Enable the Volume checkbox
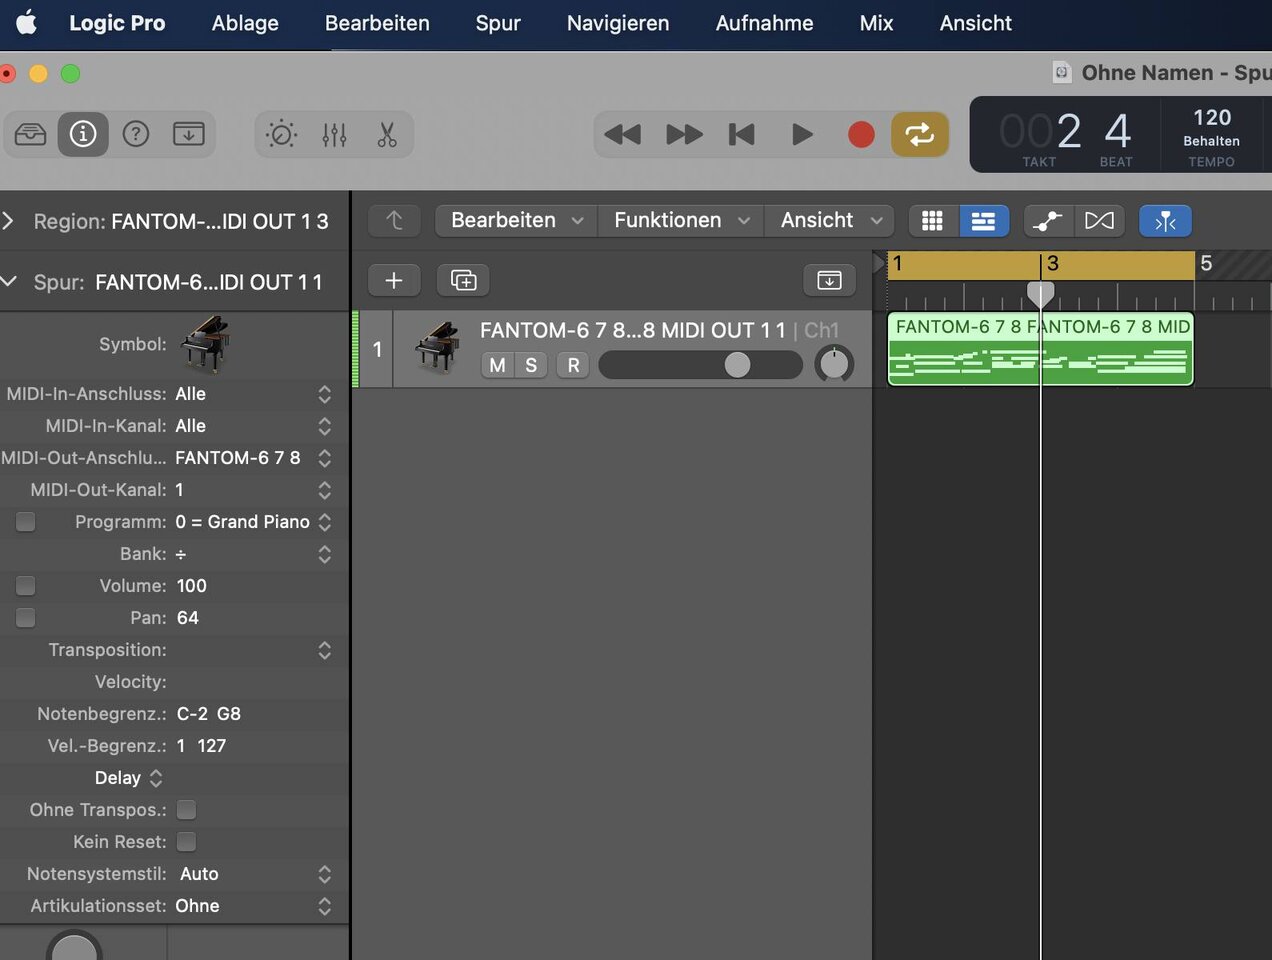 (x=25, y=586)
